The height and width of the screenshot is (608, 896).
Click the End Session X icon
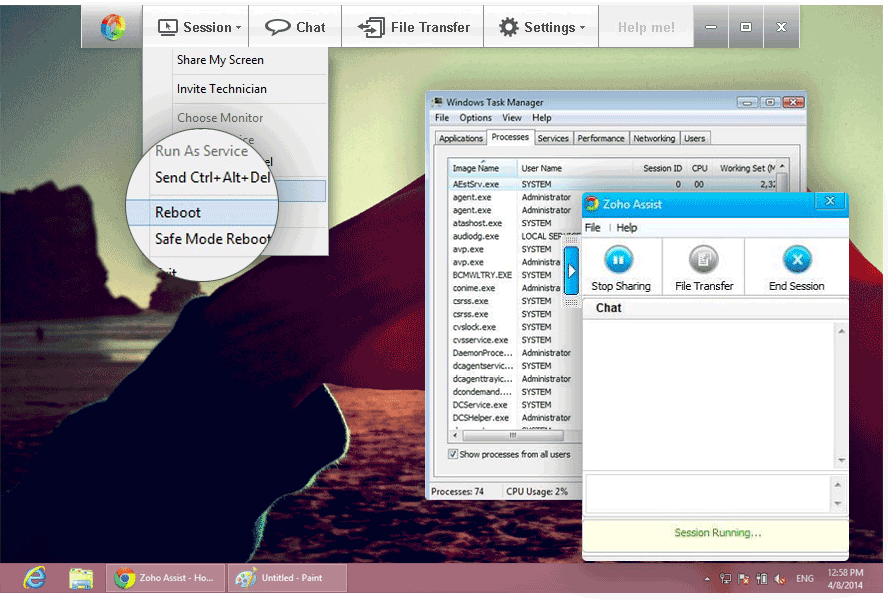click(796, 260)
